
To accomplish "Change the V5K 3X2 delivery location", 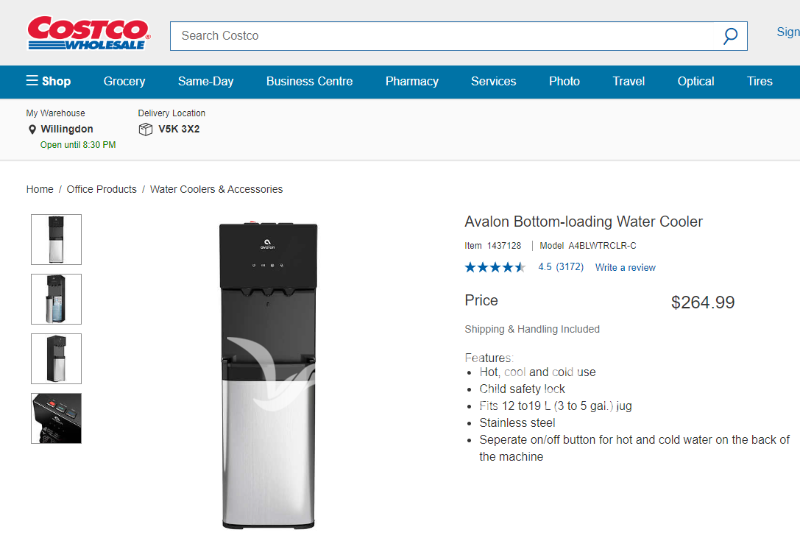I will [178, 129].
